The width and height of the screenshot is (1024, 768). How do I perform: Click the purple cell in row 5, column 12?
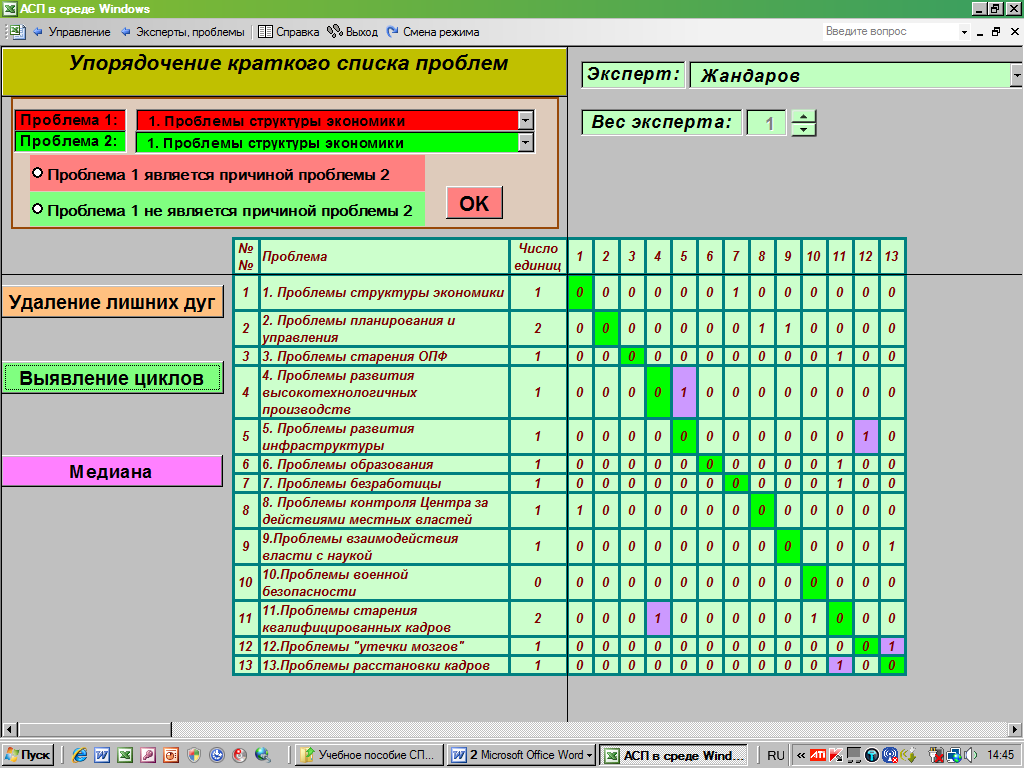coord(866,436)
